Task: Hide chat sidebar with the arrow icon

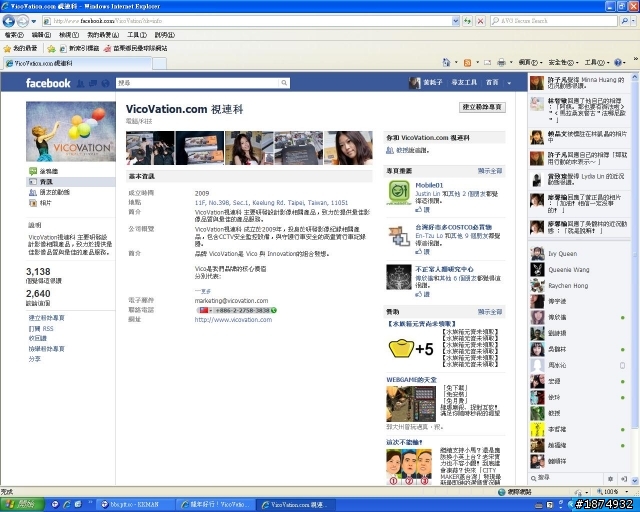Action: click(624, 479)
